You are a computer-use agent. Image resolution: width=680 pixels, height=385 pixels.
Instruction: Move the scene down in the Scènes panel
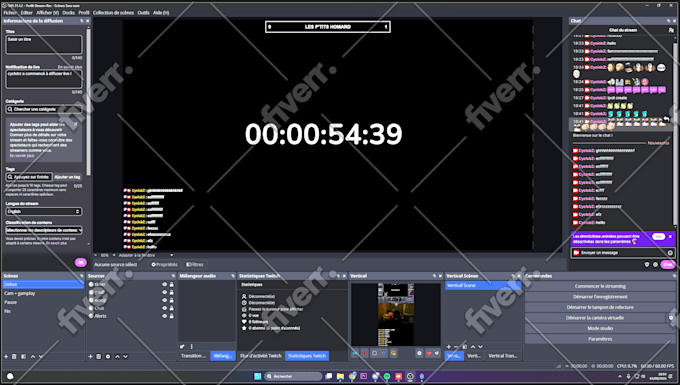pos(41,356)
